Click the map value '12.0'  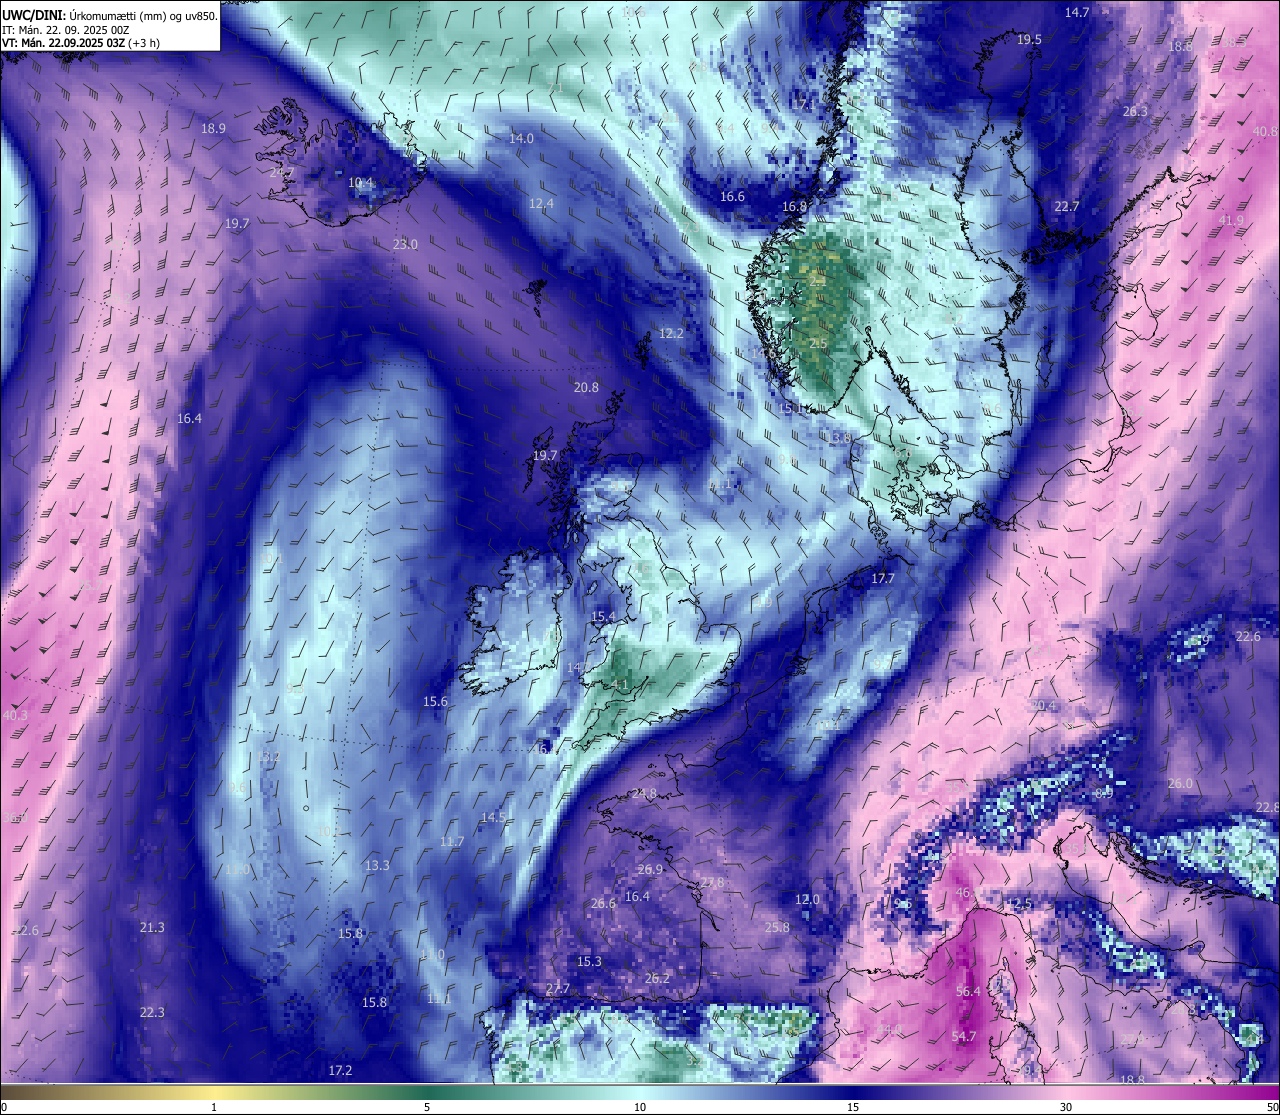point(807,899)
